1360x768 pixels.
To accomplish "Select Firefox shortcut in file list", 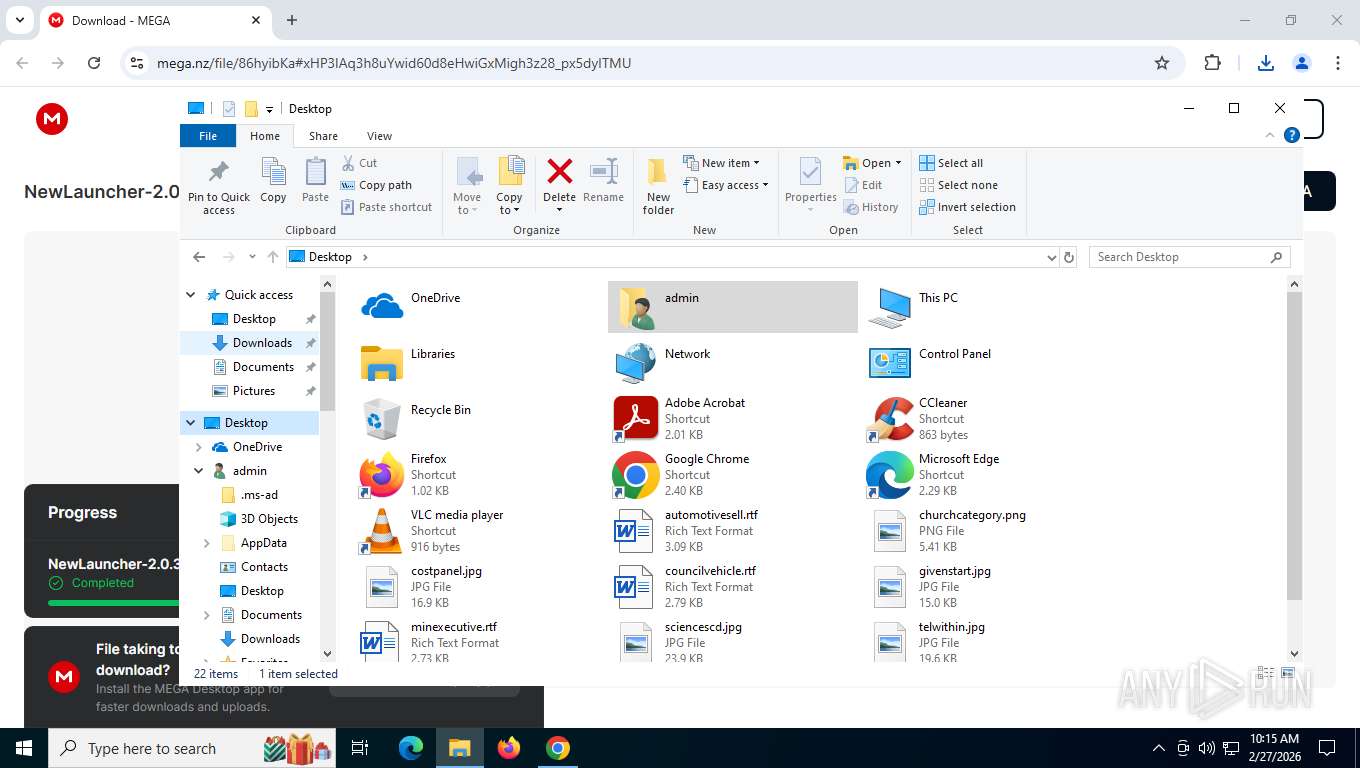I will [x=480, y=474].
